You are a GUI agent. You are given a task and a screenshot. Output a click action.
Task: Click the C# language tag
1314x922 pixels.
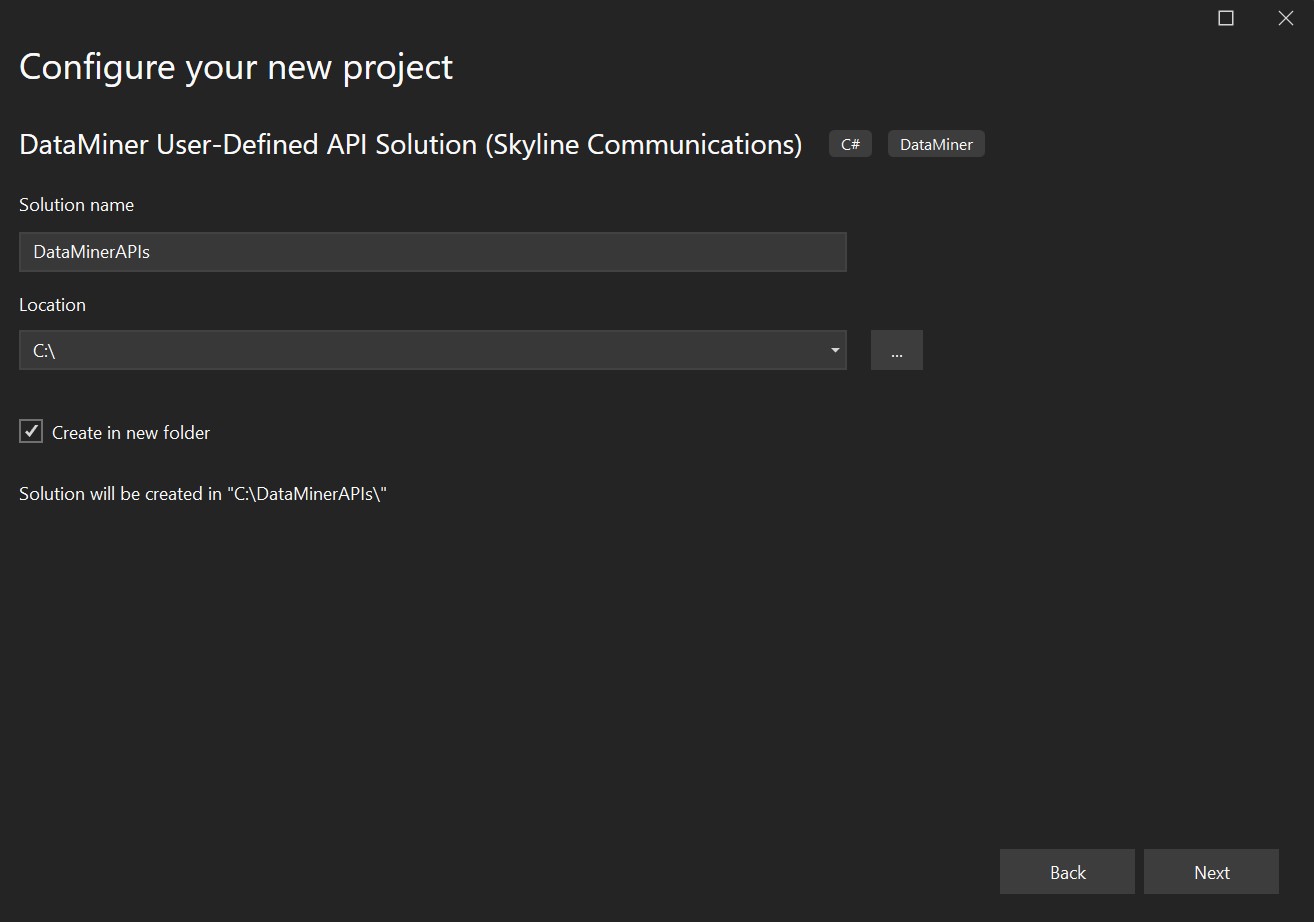[850, 144]
